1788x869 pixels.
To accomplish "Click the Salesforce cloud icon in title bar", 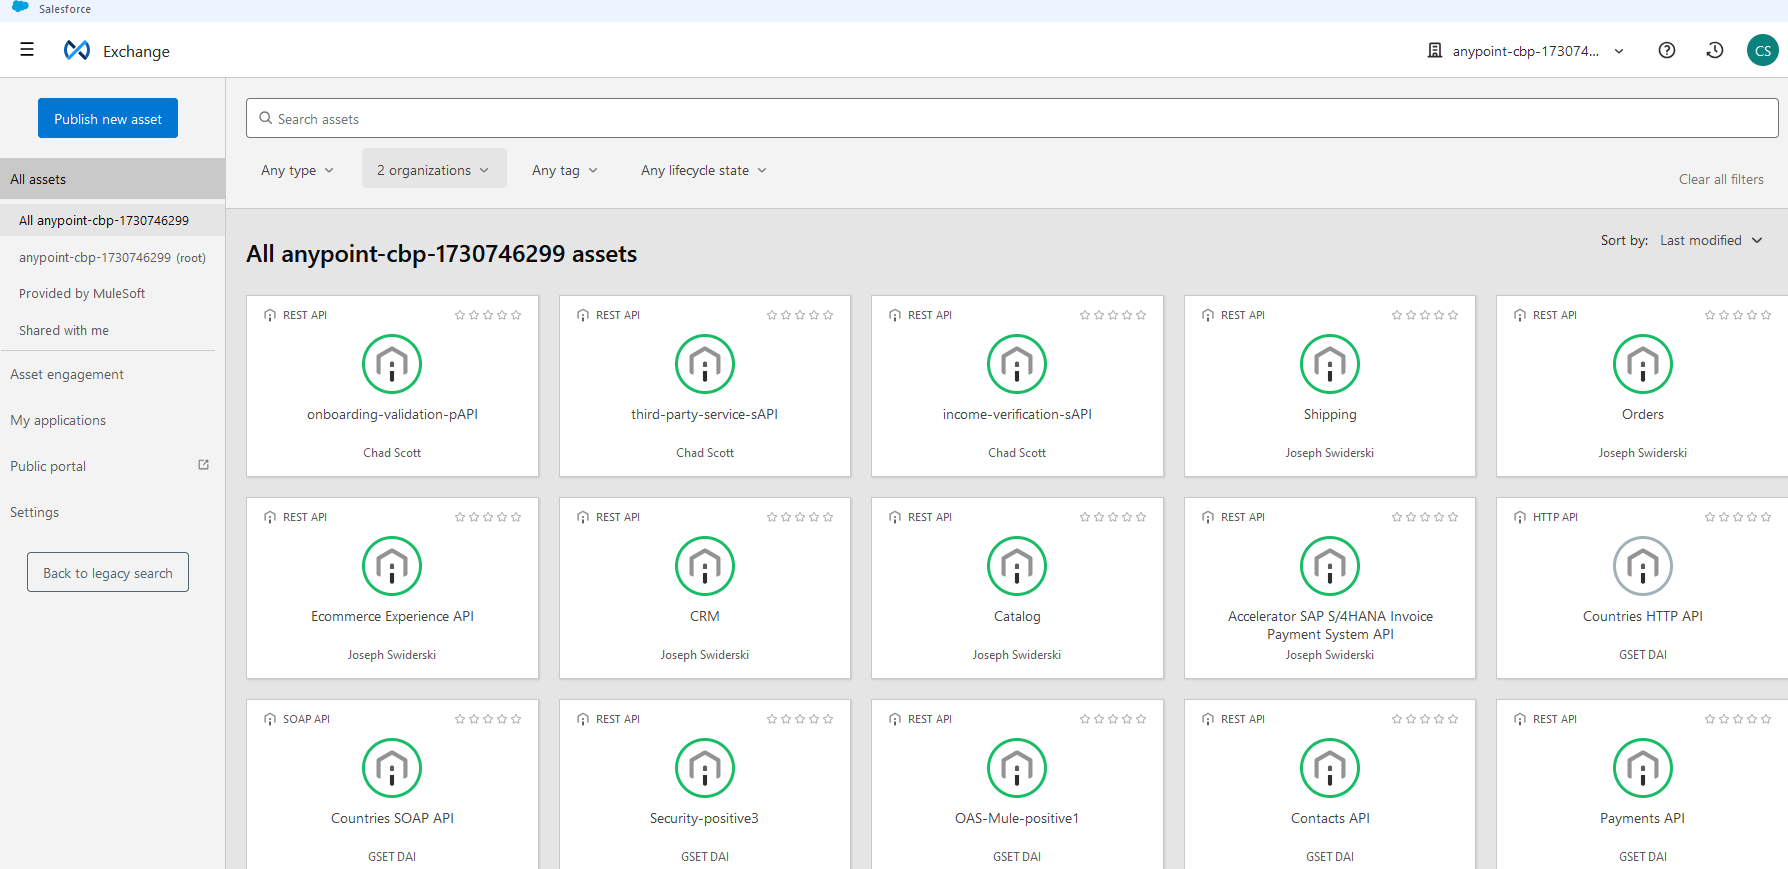I will [20, 8].
